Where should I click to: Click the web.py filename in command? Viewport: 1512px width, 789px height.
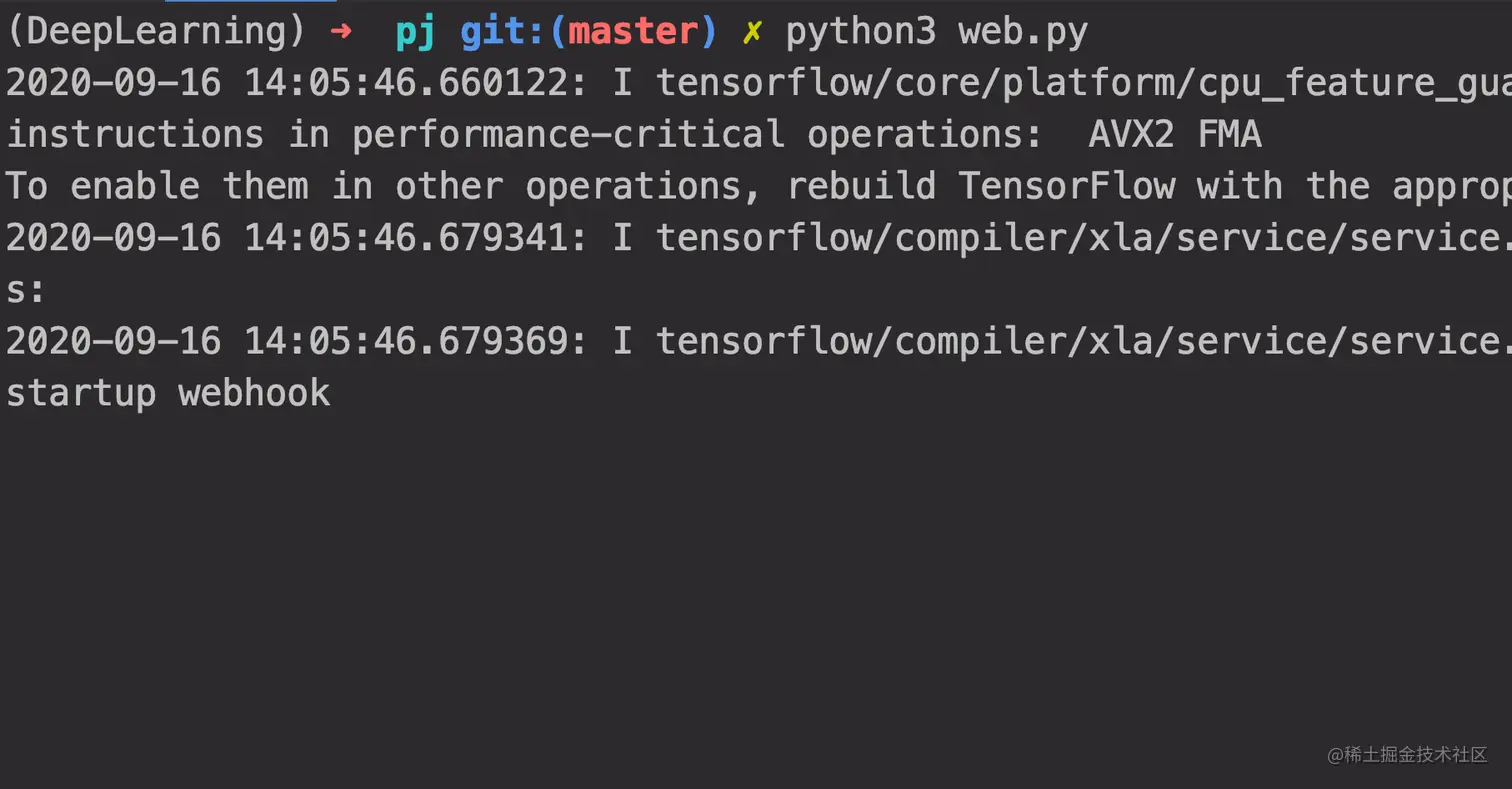[x=1022, y=32]
